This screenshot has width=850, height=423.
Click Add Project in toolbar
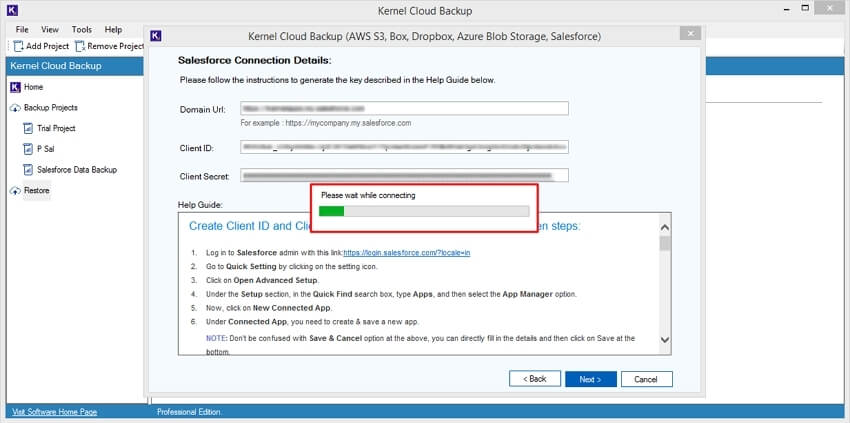tap(41, 46)
